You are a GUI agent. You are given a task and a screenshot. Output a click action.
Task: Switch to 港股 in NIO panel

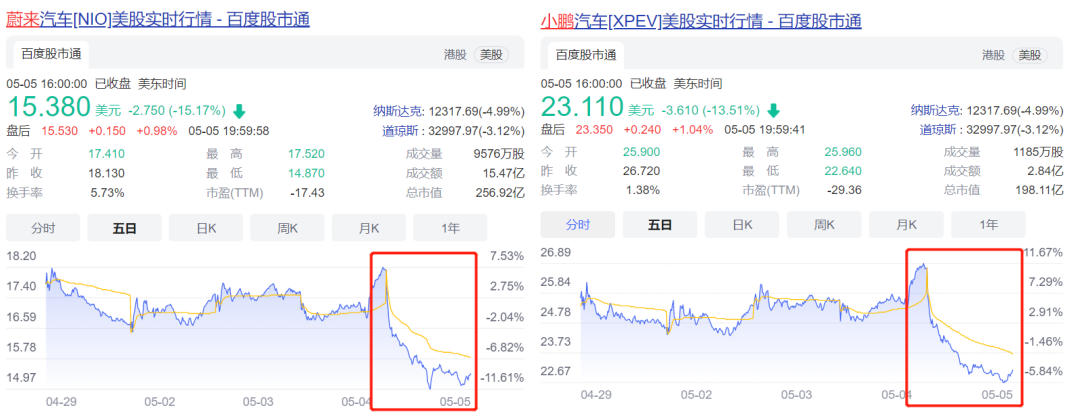coord(455,55)
